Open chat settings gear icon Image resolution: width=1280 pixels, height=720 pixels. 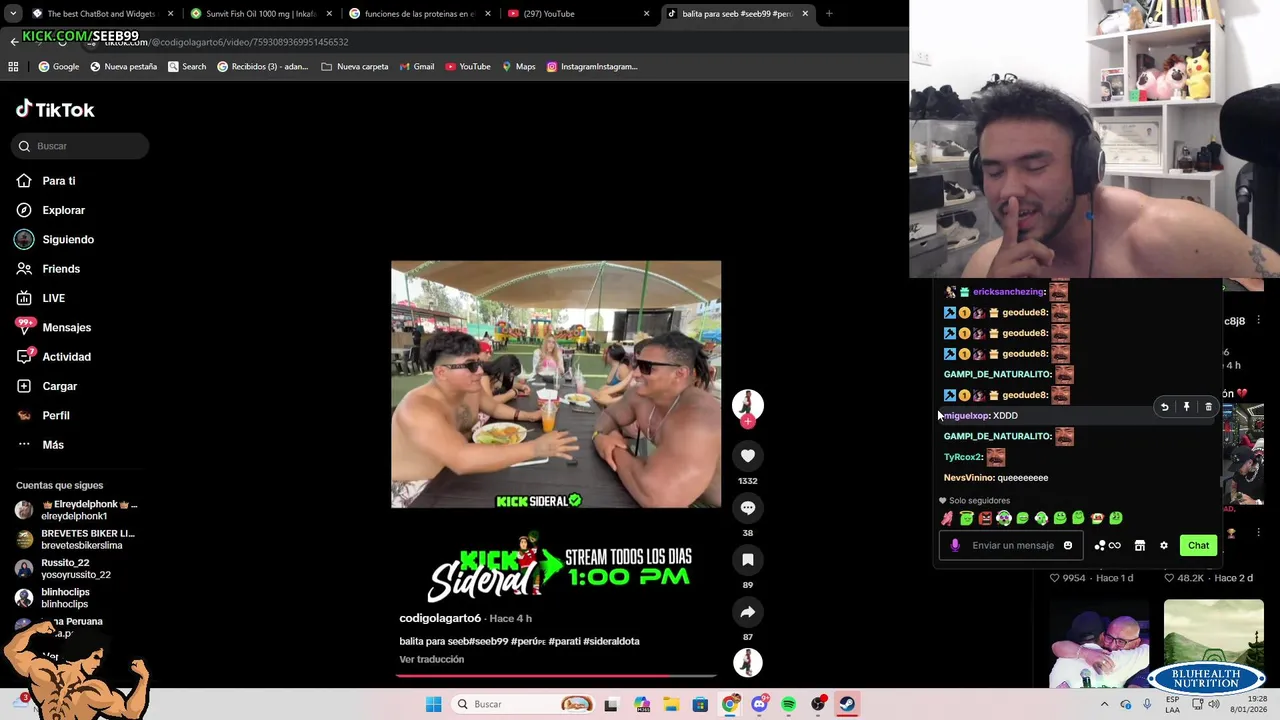coord(1163,545)
